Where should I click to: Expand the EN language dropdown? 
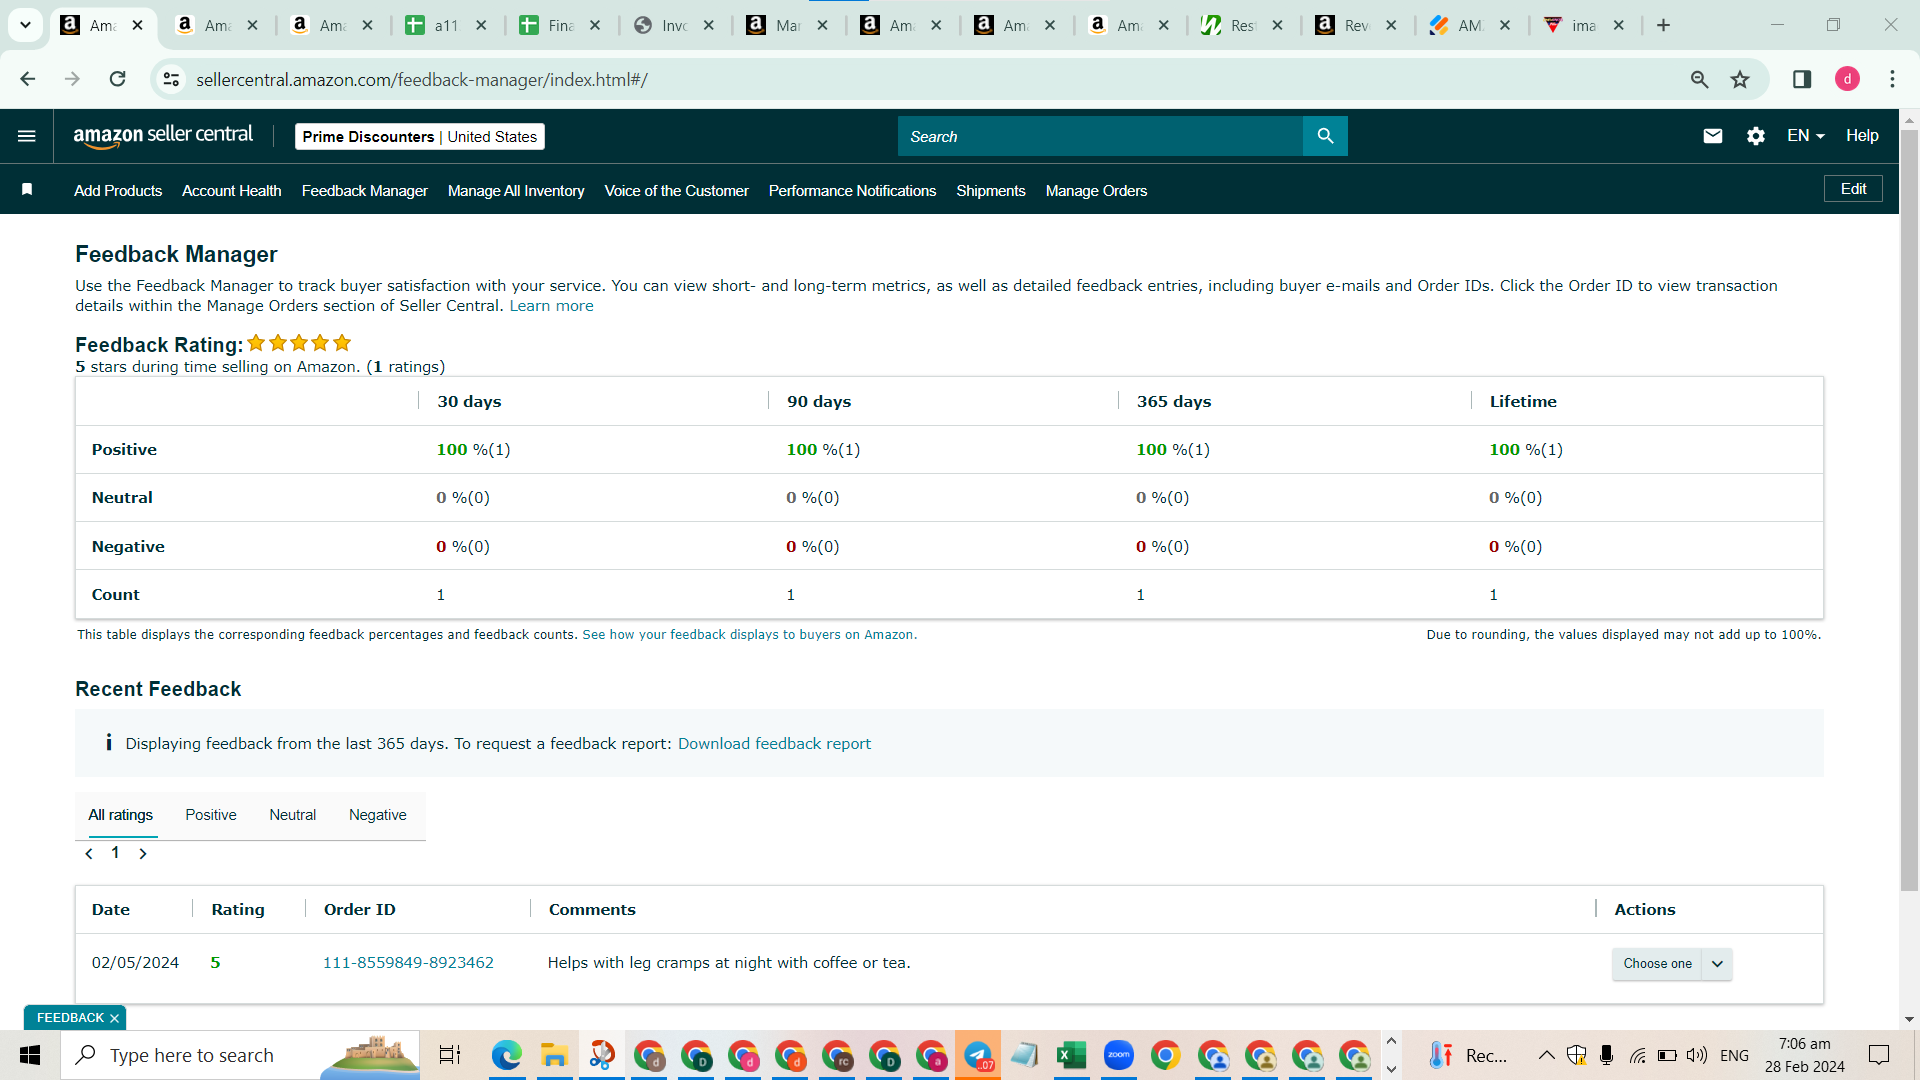pyautogui.click(x=1805, y=136)
